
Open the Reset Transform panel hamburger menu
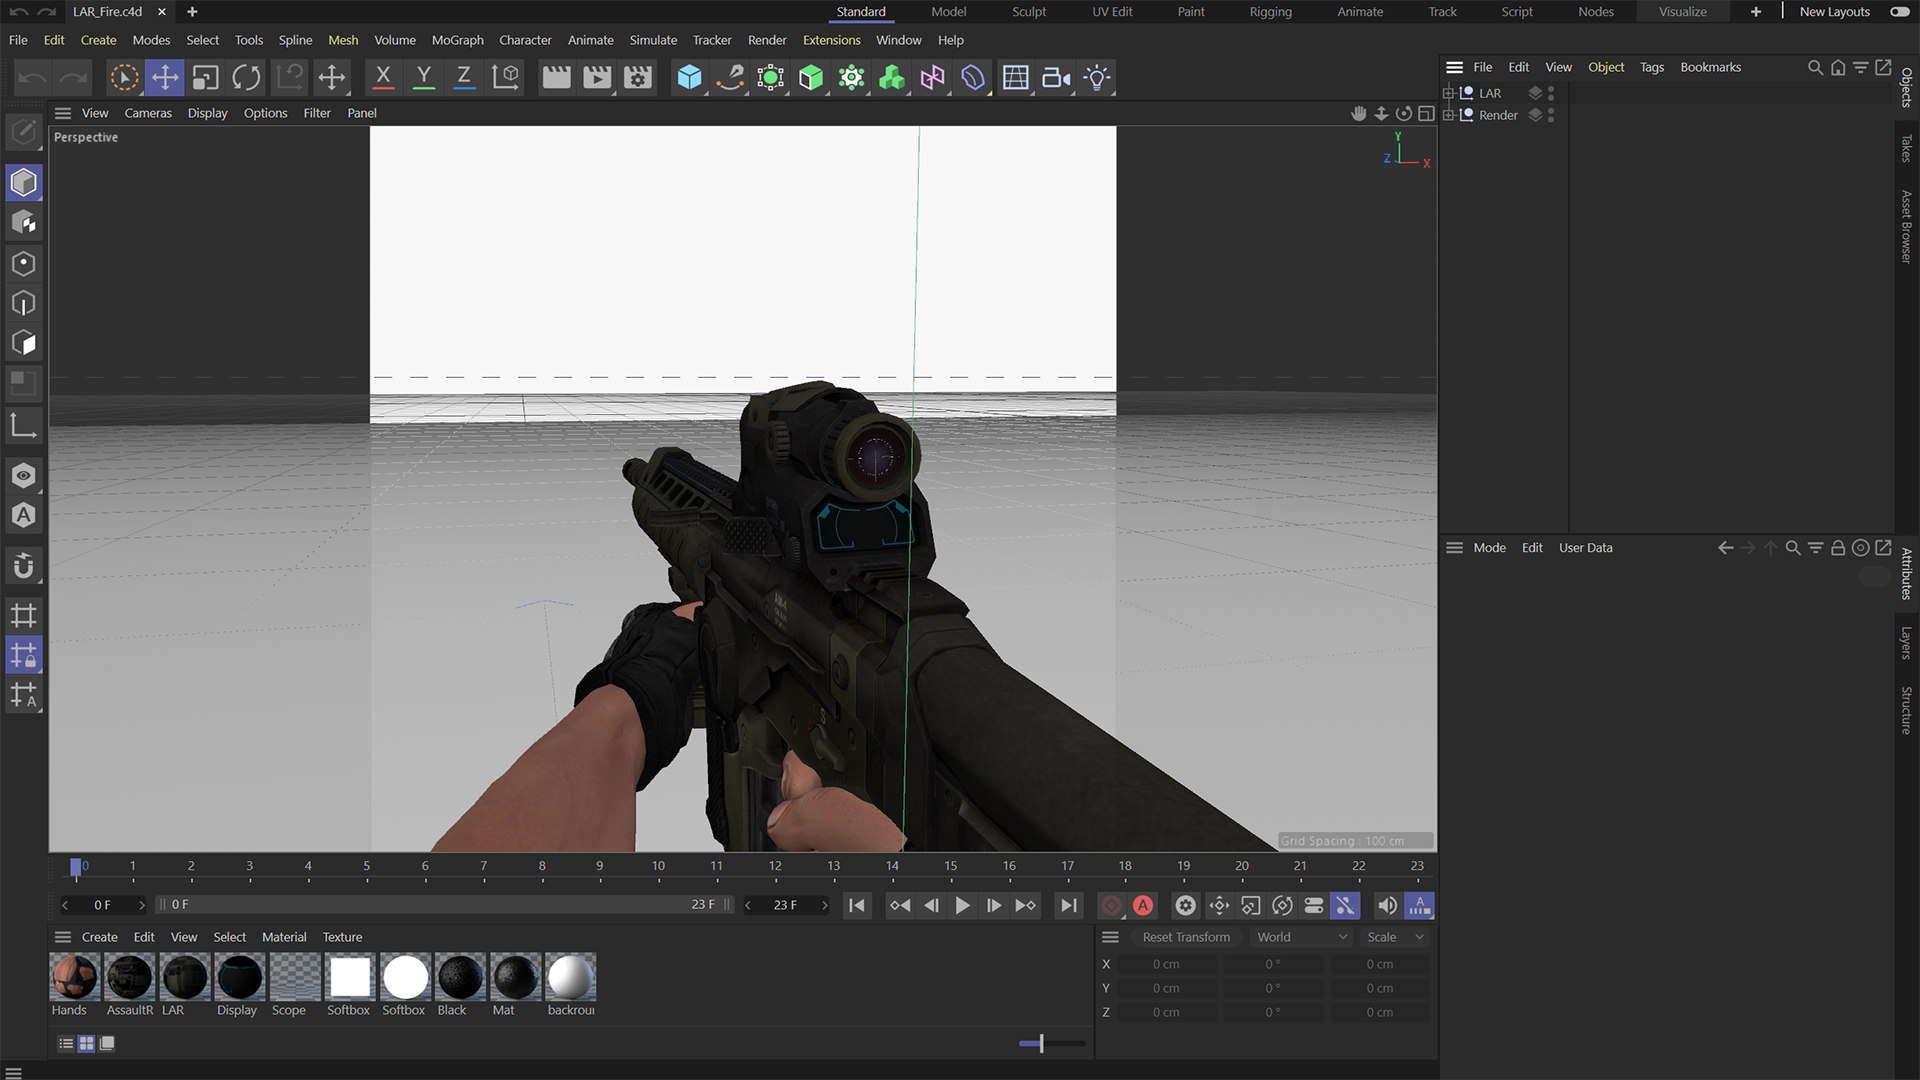1110,937
